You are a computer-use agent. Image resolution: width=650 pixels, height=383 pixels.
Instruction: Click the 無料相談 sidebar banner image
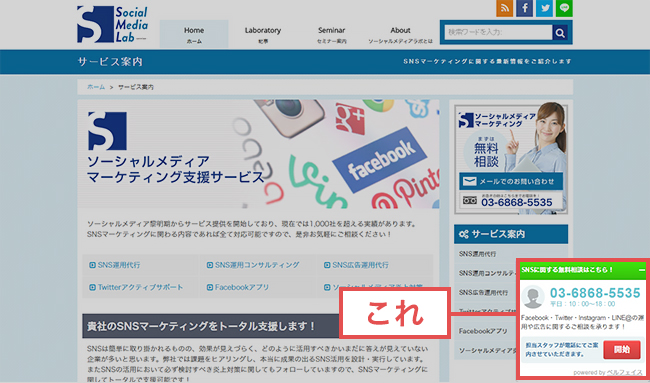511,159
